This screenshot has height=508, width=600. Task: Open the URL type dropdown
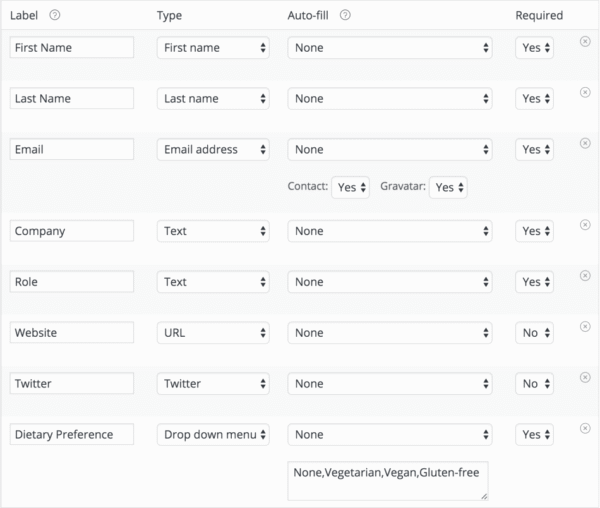[x=213, y=332]
